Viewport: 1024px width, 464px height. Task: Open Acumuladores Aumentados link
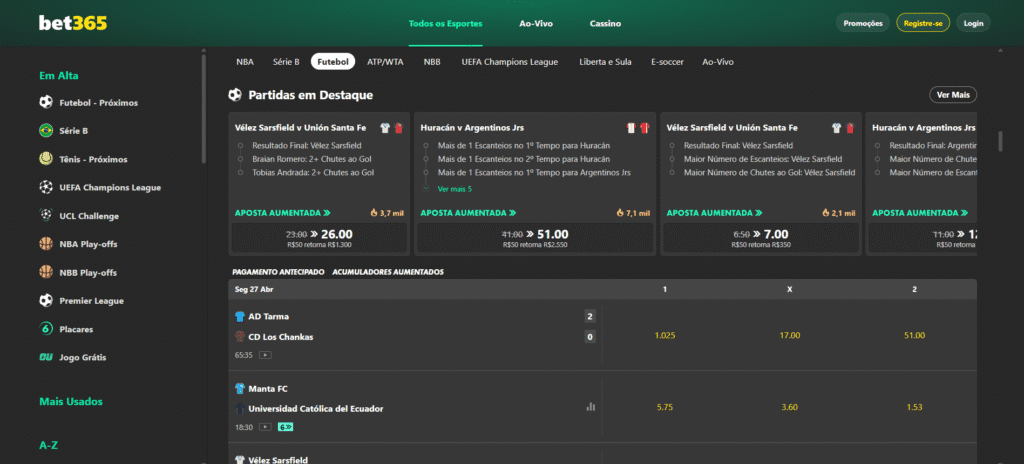[388, 272]
